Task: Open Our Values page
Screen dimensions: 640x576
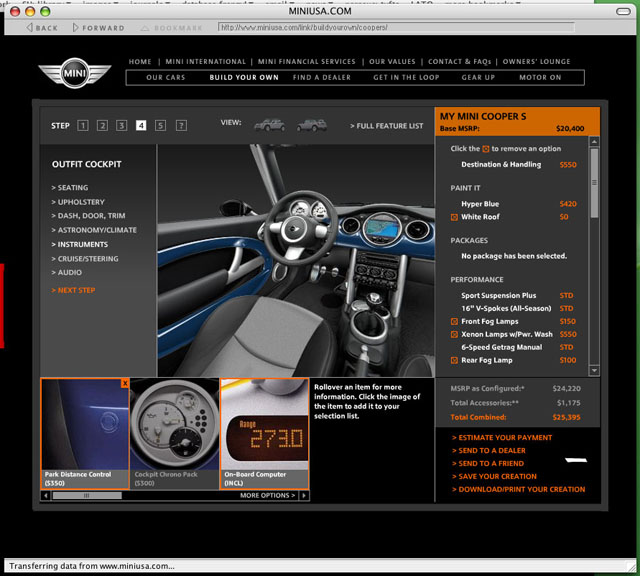Action: click(392, 62)
